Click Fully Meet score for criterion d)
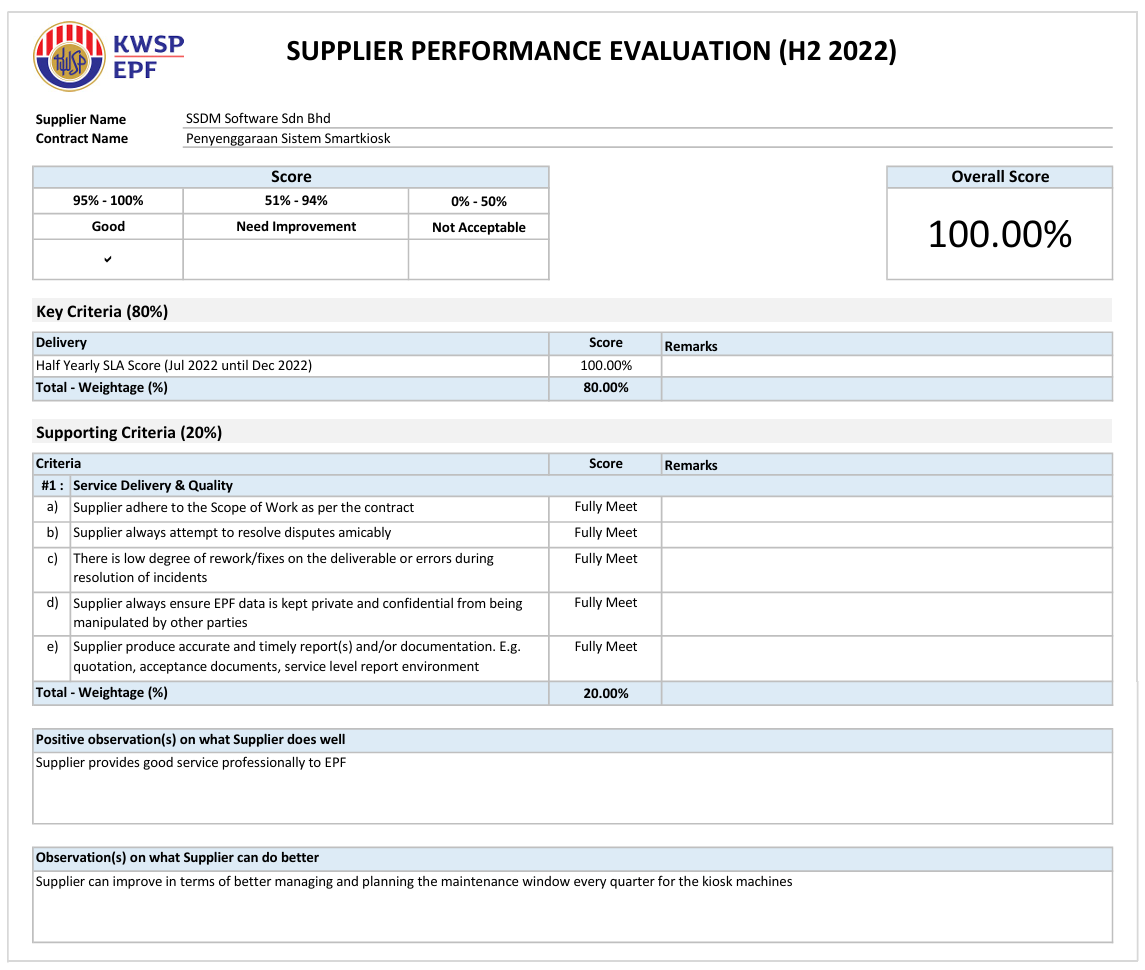1145x970 pixels. coord(605,603)
